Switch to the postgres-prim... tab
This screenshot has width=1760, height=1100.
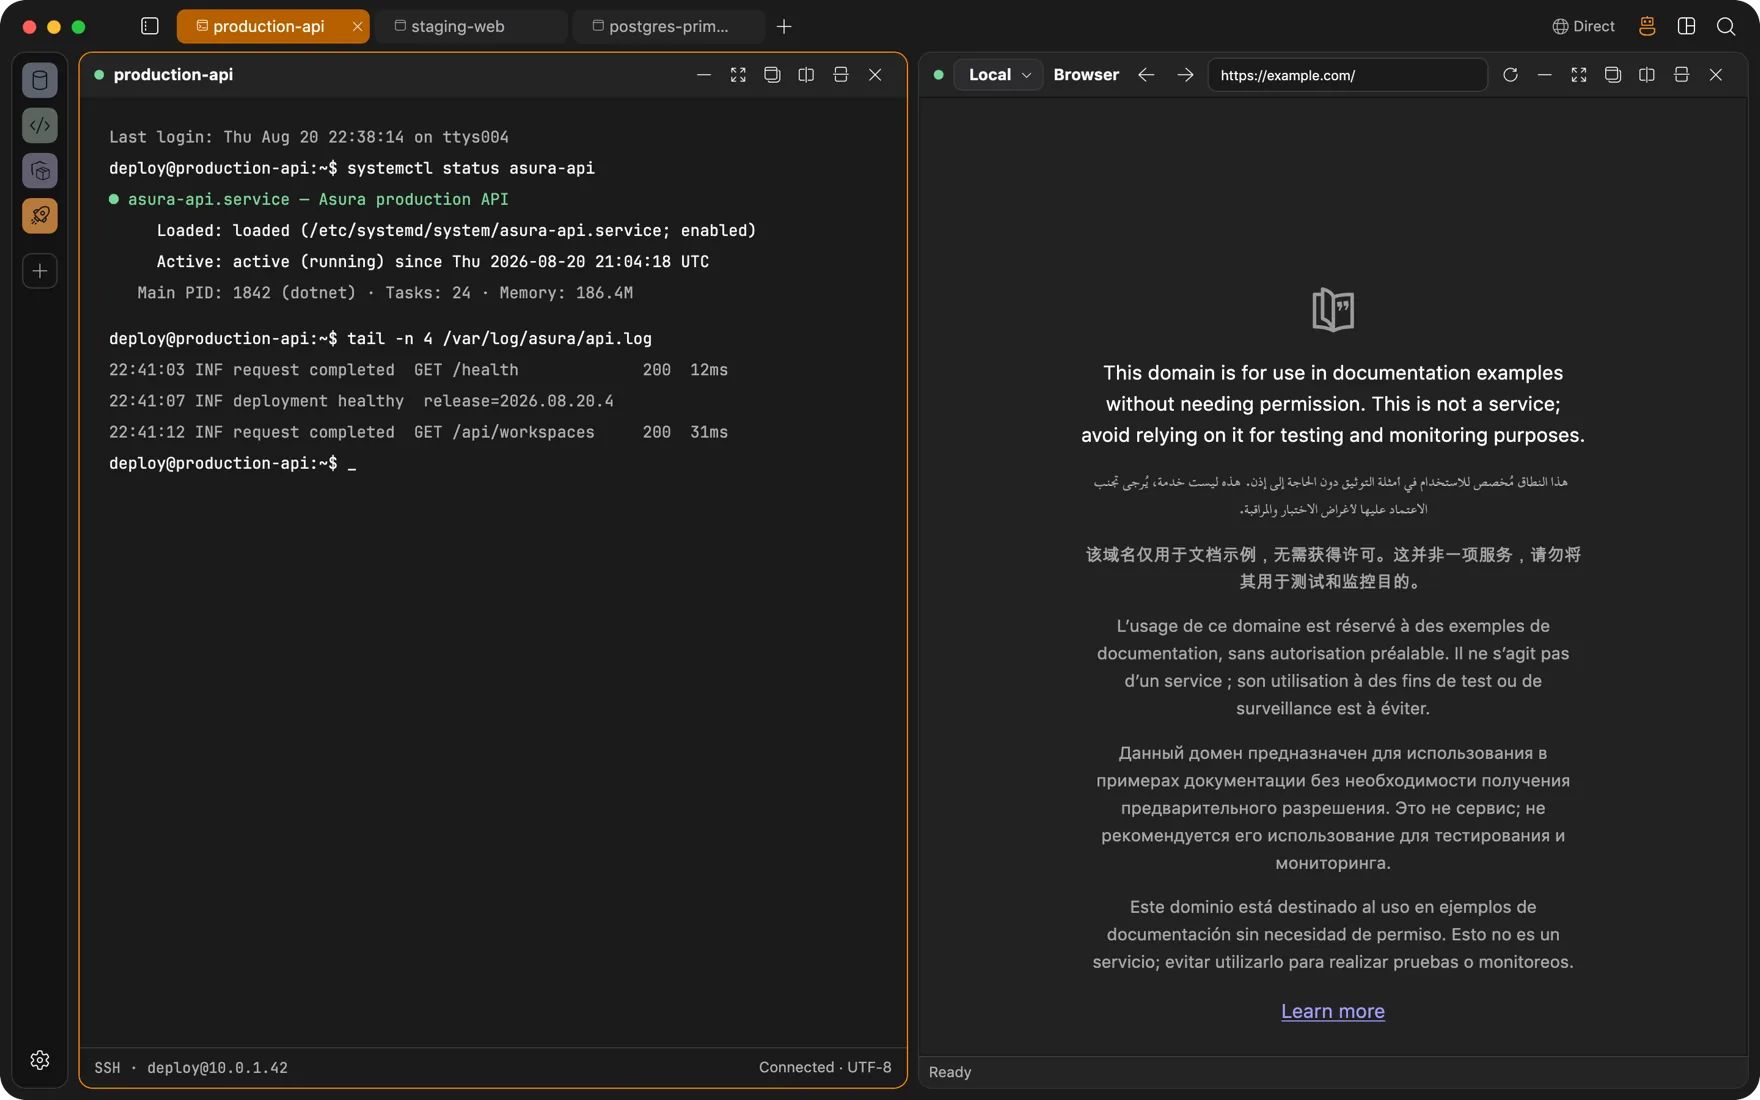(x=668, y=26)
